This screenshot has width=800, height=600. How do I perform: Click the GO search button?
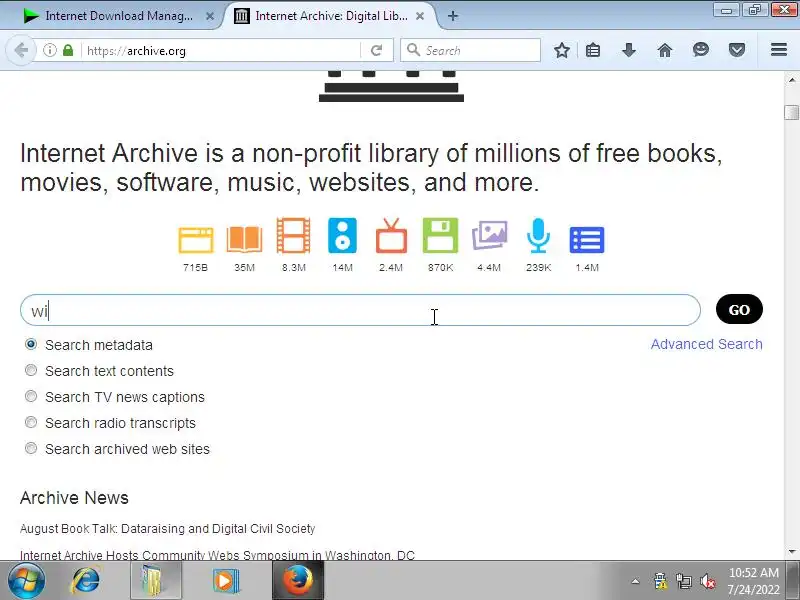(x=739, y=310)
